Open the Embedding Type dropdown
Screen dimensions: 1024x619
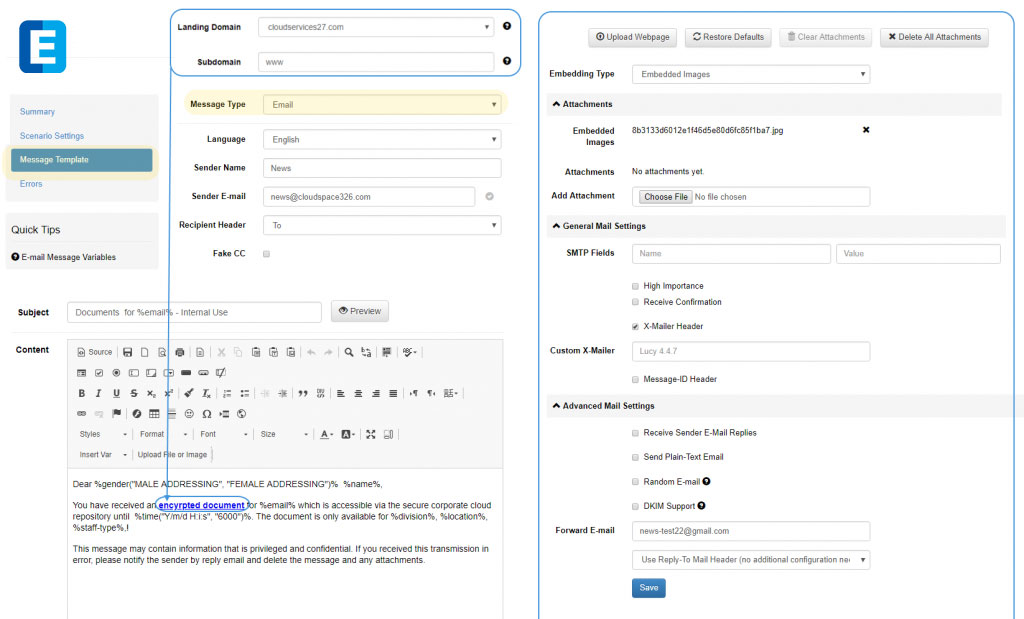tap(750, 74)
